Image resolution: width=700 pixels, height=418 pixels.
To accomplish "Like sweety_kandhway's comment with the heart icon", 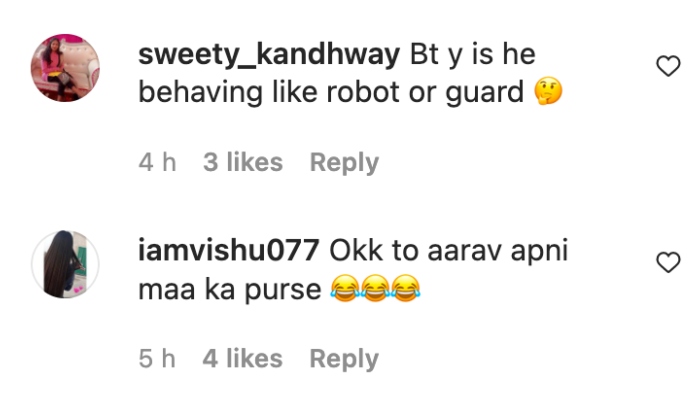I will (668, 66).
